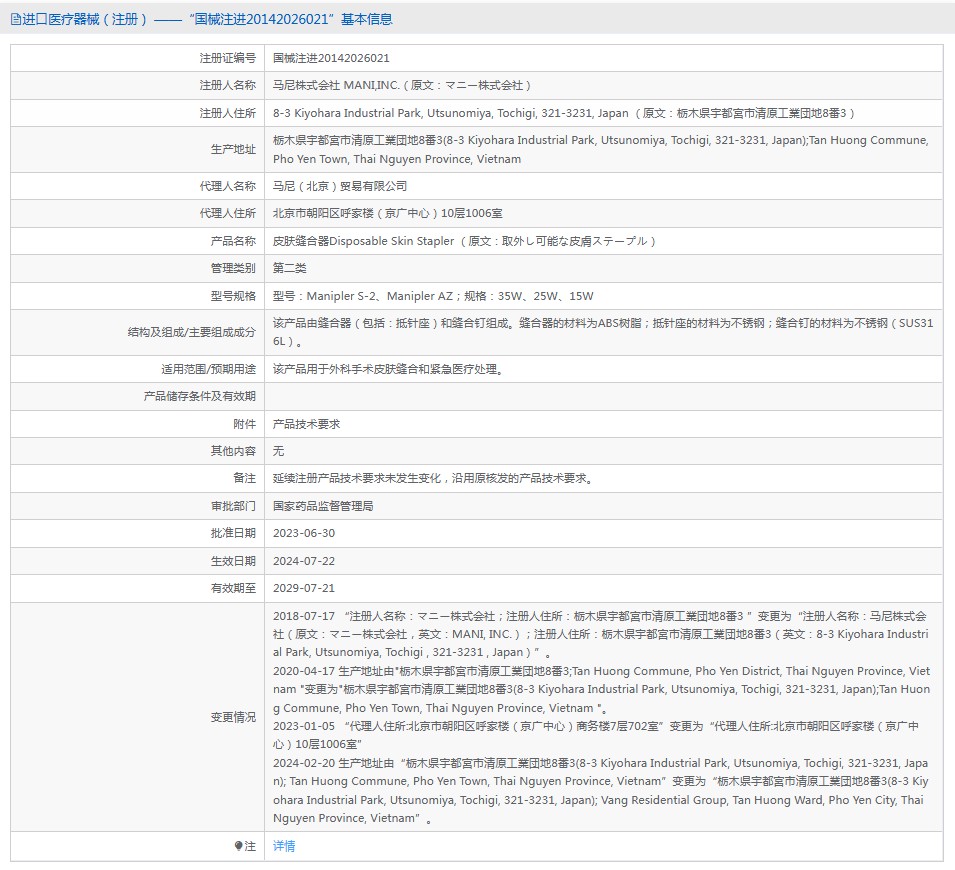
Task: Click the 管理类别 label
Action: pyautogui.click(x=233, y=268)
